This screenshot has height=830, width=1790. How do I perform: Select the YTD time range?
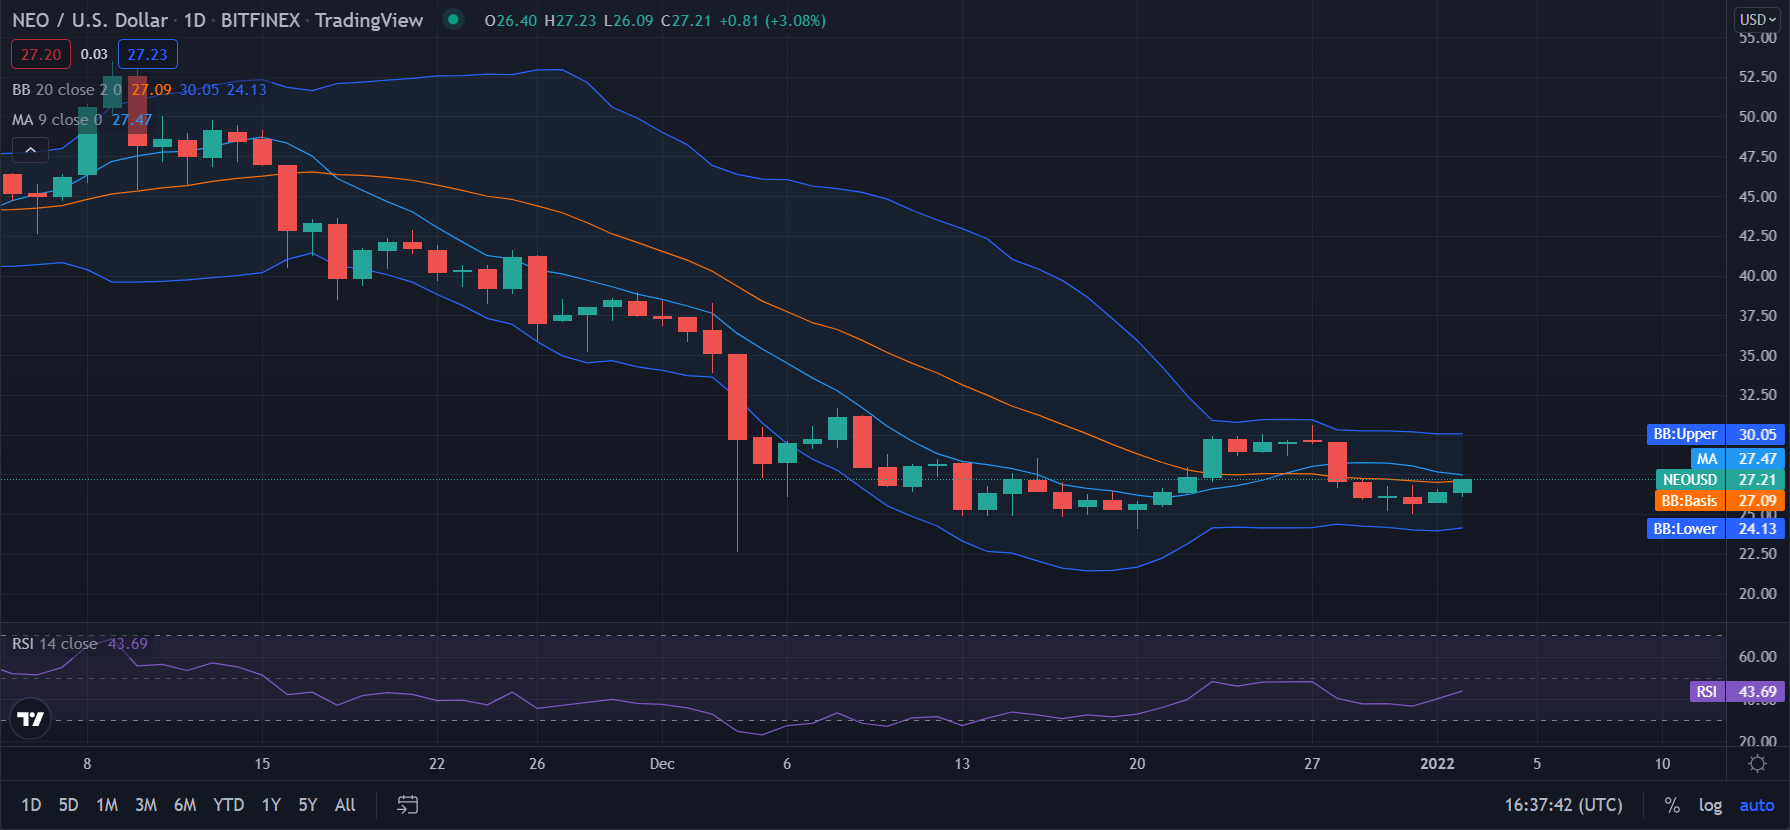[x=229, y=805]
